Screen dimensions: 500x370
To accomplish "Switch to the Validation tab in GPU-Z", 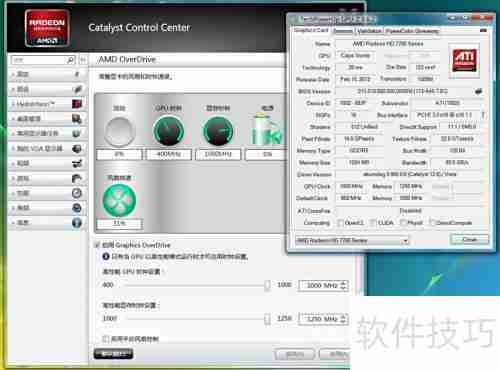I will click(370, 31).
